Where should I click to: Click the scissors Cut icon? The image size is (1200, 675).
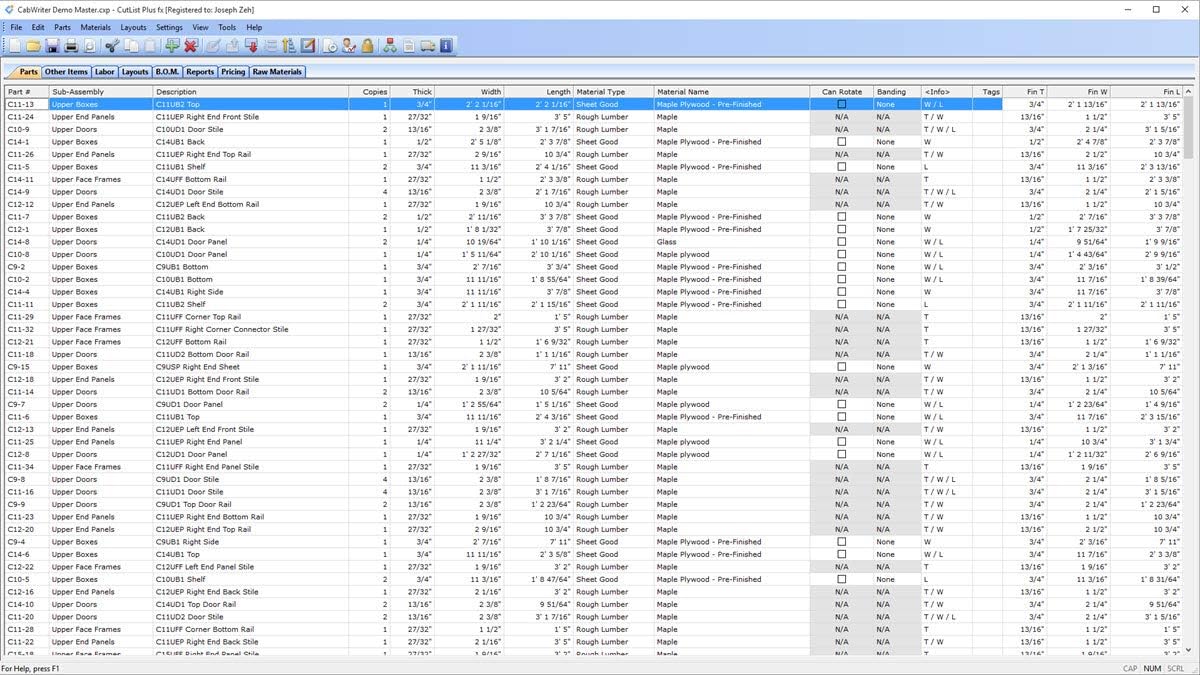tap(112, 46)
